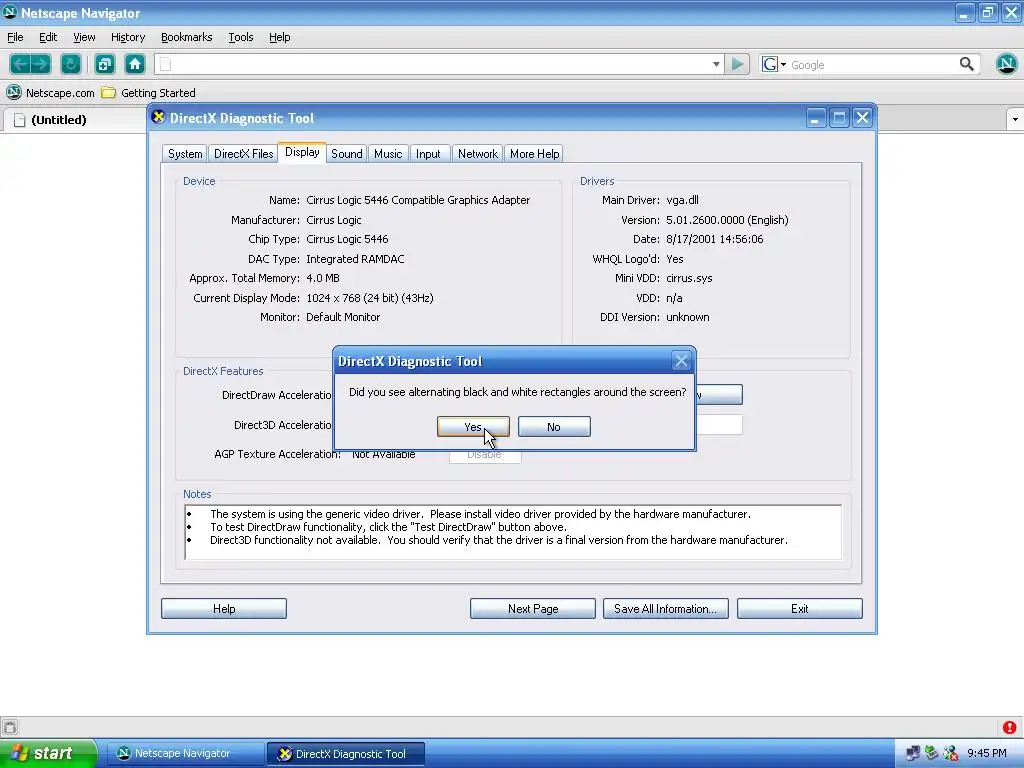Switch to the More Help tab
Image resolution: width=1024 pixels, height=768 pixels.
coord(534,153)
